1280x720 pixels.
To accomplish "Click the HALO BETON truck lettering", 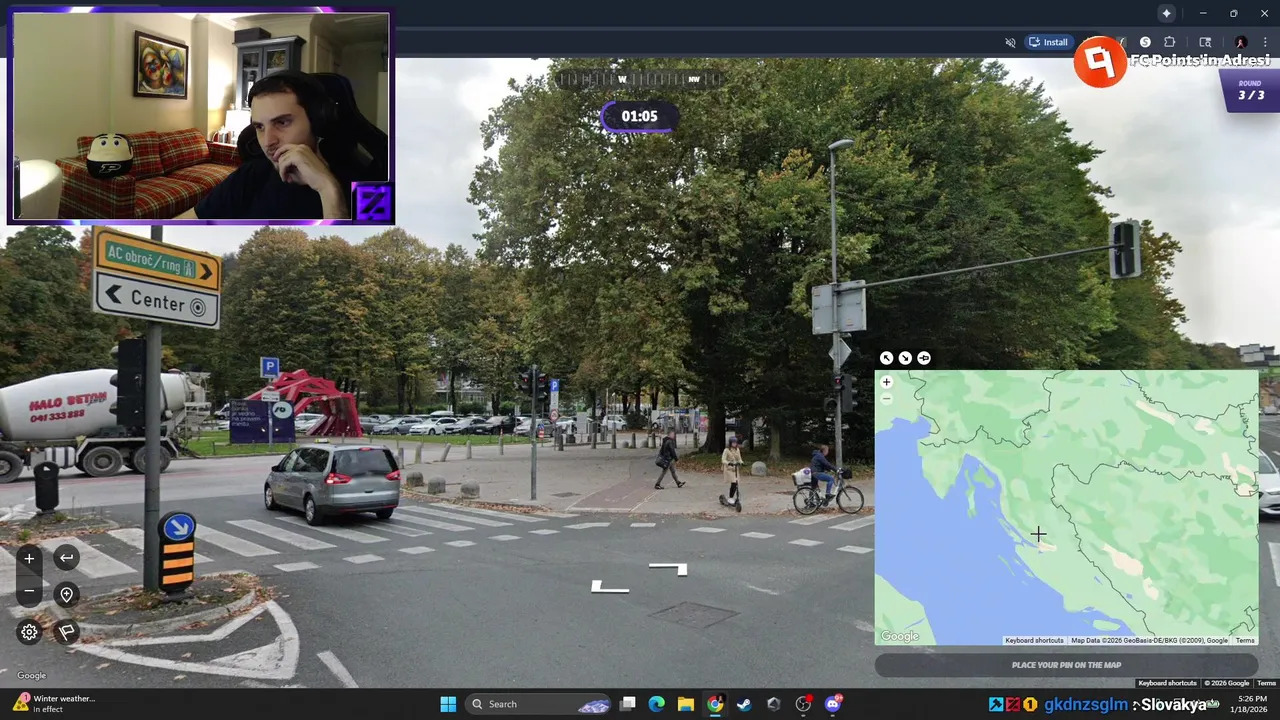I will [67, 402].
